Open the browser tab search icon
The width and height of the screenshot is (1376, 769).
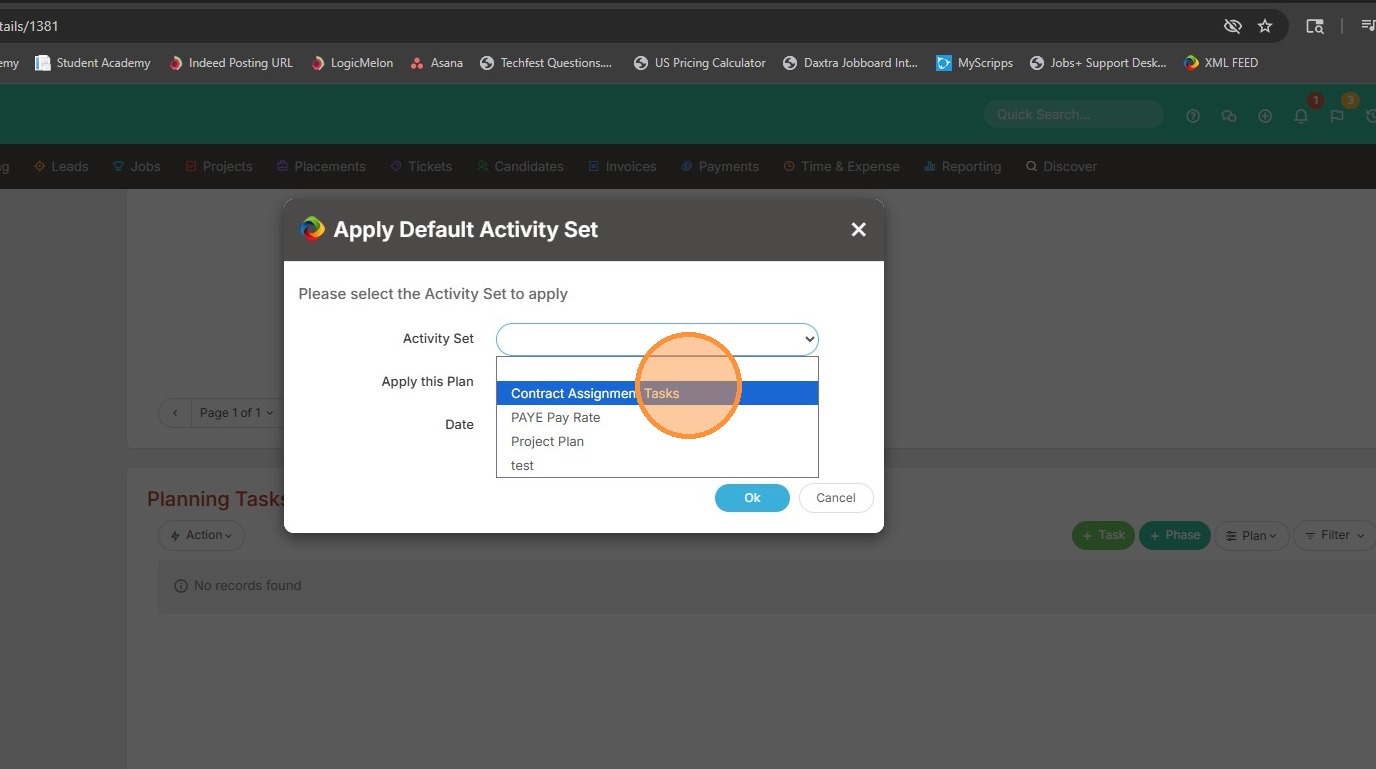pyautogui.click(x=1315, y=26)
